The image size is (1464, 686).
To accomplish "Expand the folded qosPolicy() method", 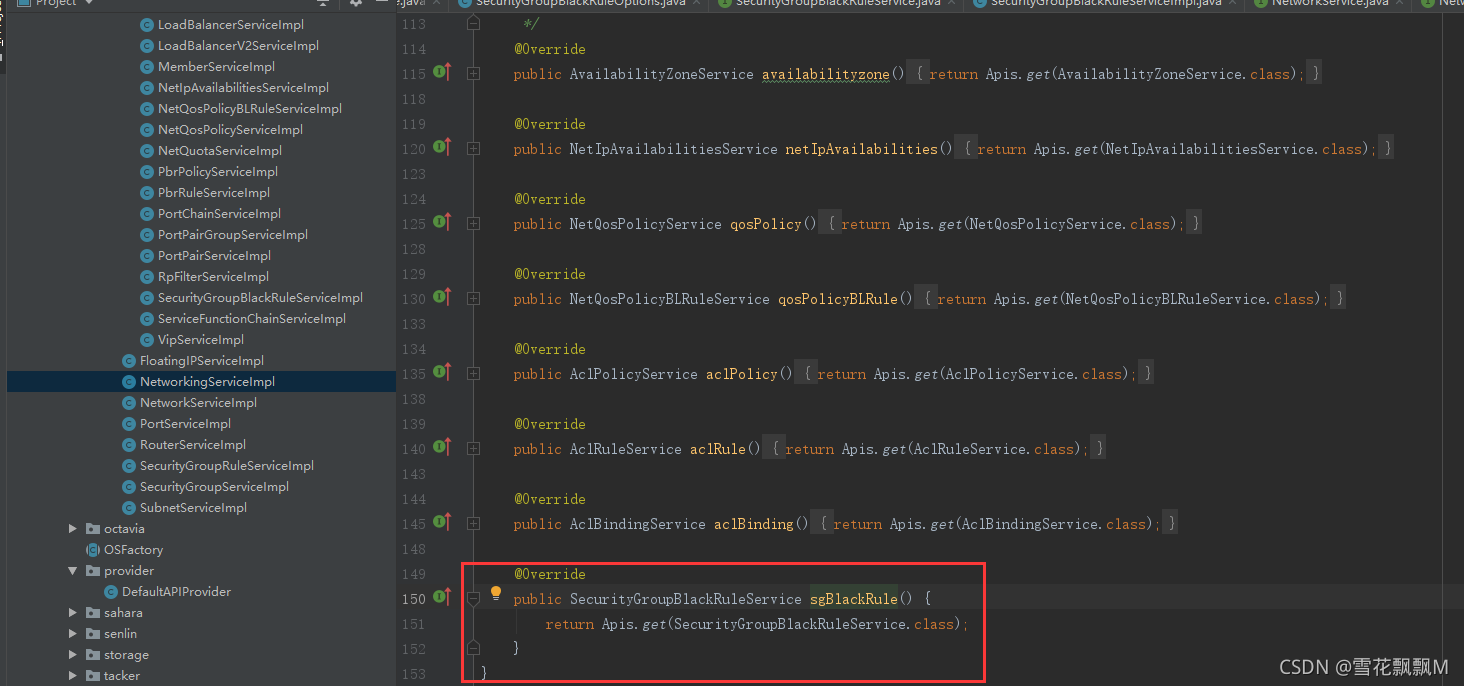I will 473,223.
